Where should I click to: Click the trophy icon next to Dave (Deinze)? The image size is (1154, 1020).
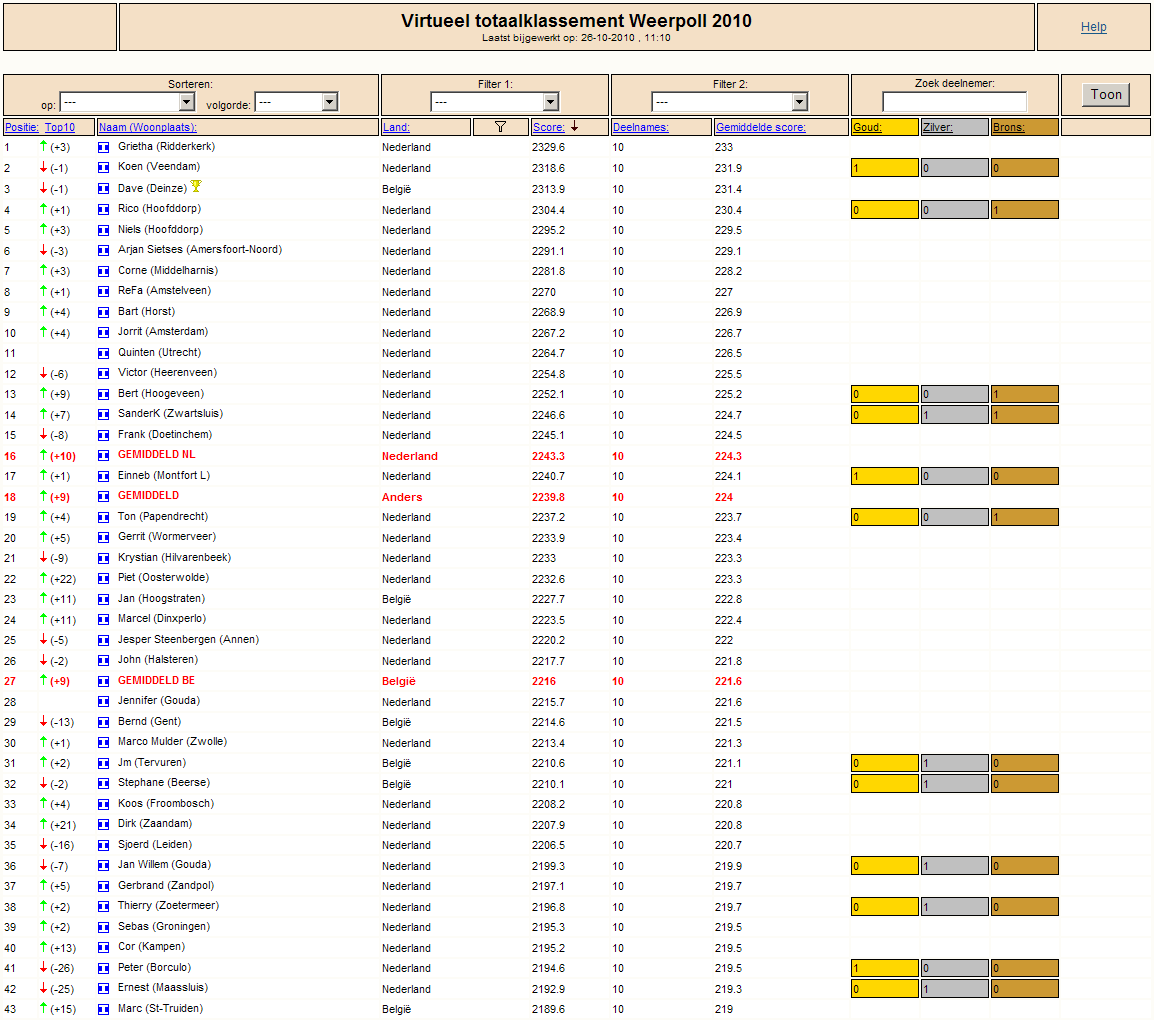coord(196,186)
